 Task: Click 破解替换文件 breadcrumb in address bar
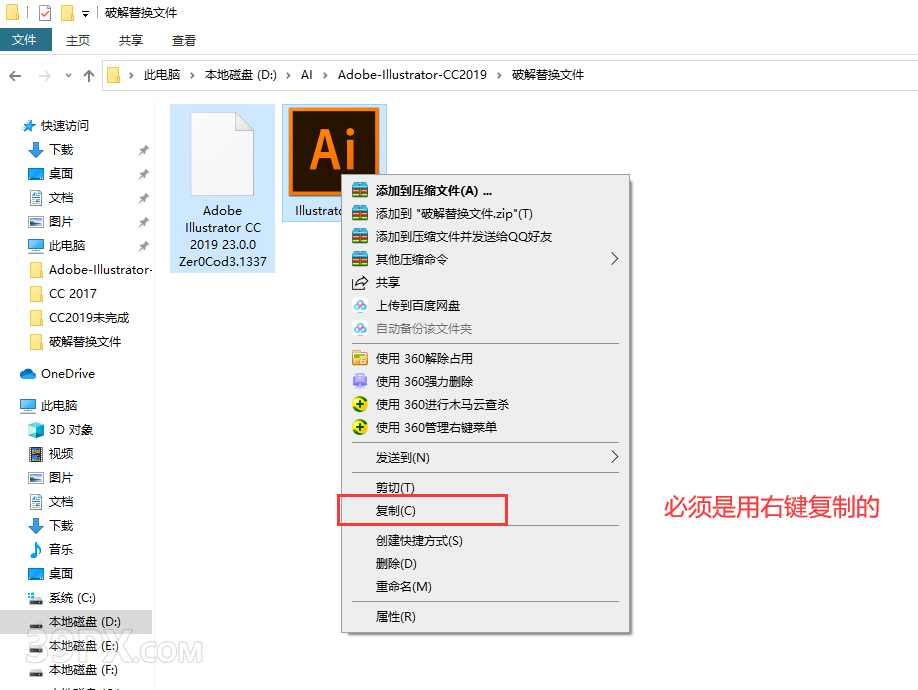[x=548, y=75]
